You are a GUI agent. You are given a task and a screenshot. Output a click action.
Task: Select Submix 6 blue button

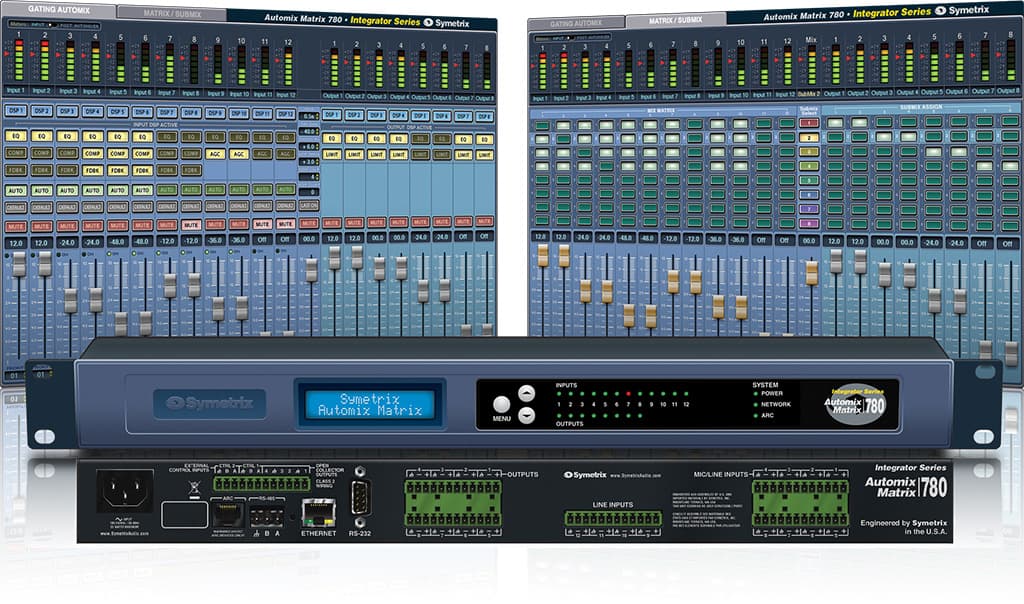808,195
